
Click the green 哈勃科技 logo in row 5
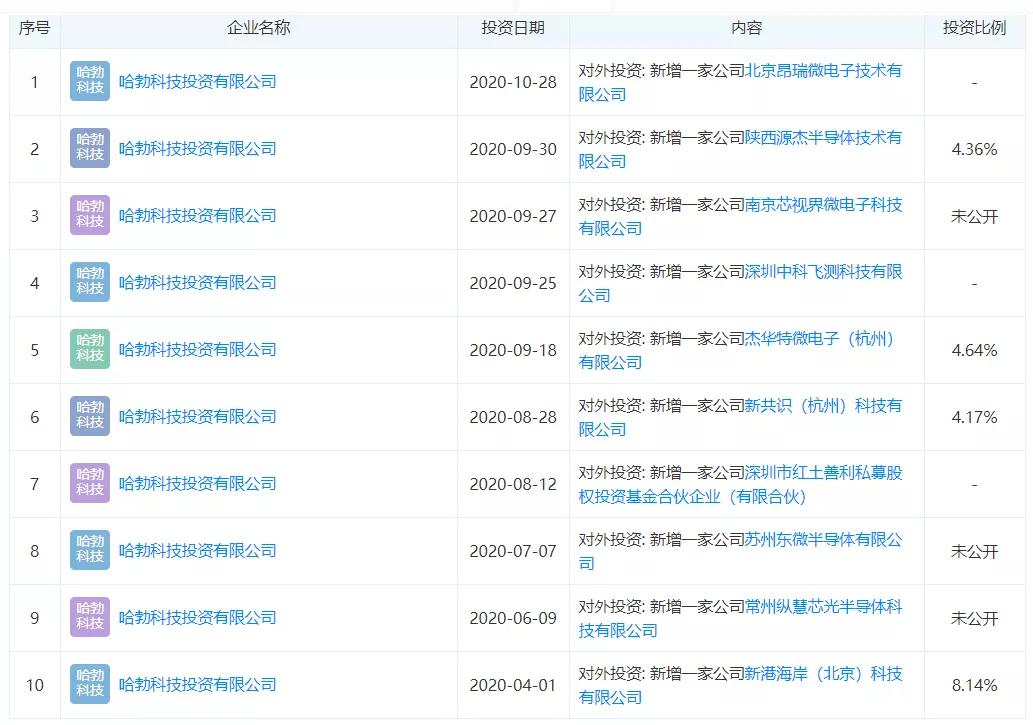tap(90, 350)
